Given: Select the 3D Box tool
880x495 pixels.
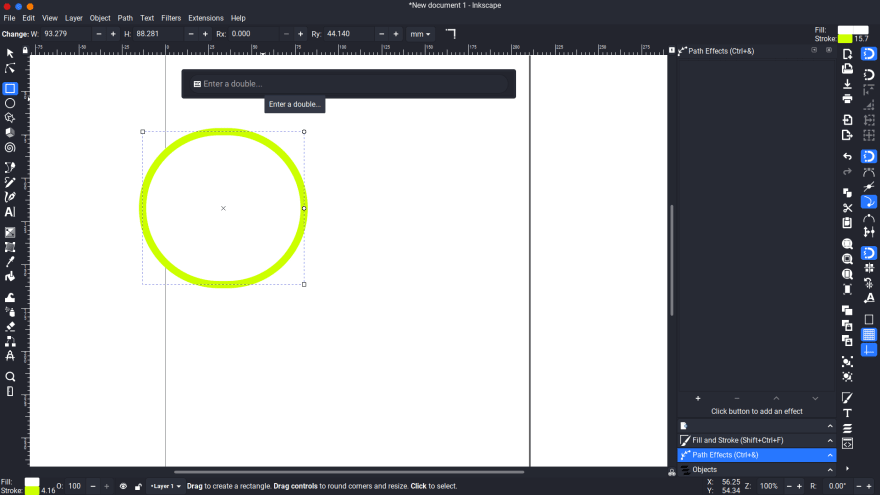Looking at the screenshot, I should point(10,133).
